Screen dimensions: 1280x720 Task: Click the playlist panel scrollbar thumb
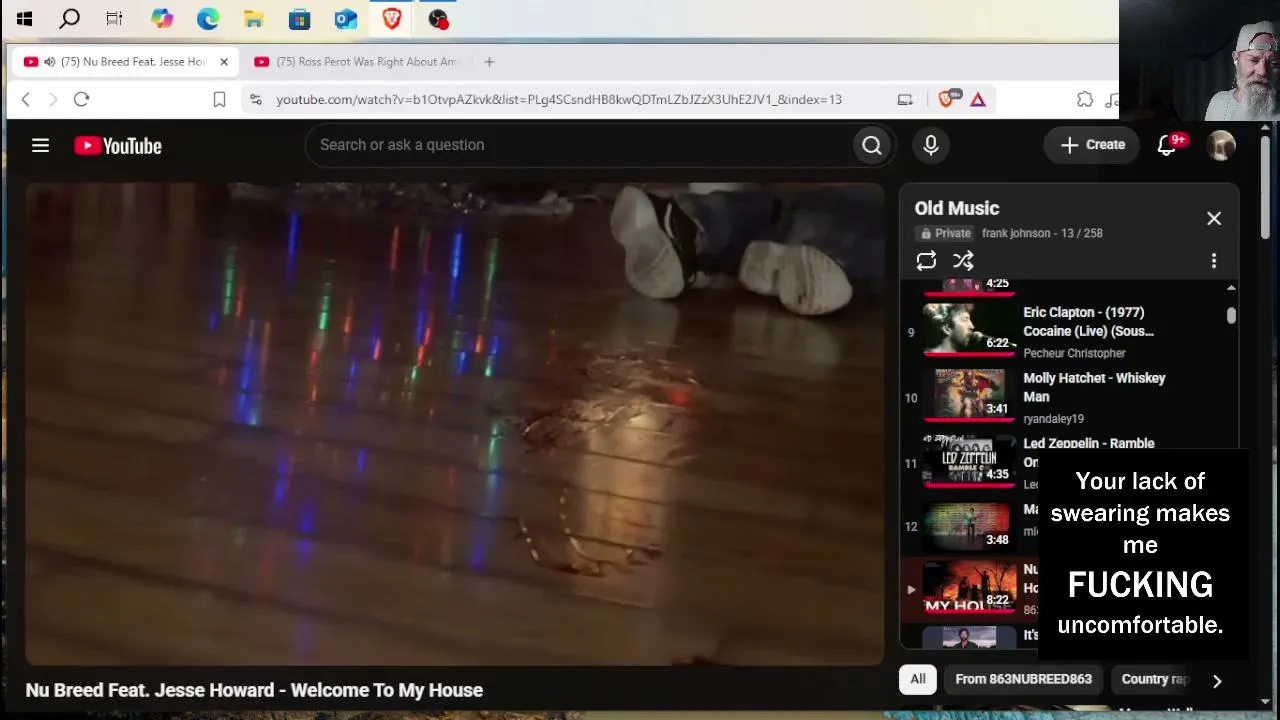(1231, 316)
